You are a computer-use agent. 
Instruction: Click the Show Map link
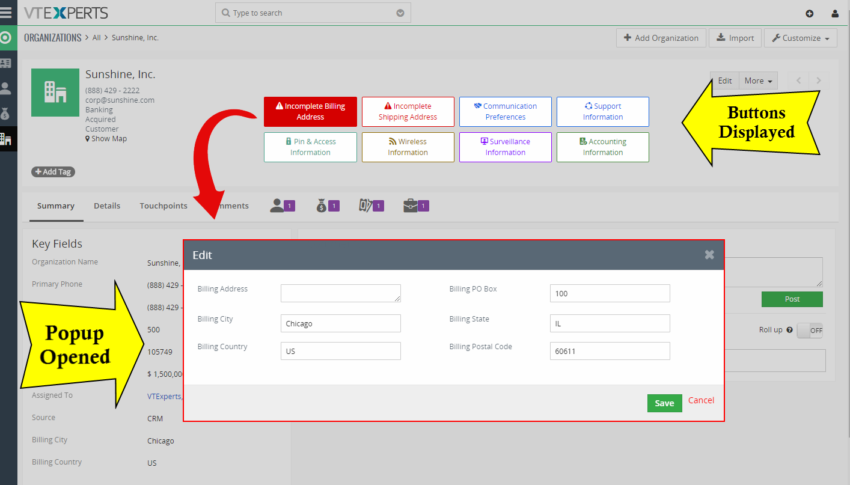coord(106,139)
